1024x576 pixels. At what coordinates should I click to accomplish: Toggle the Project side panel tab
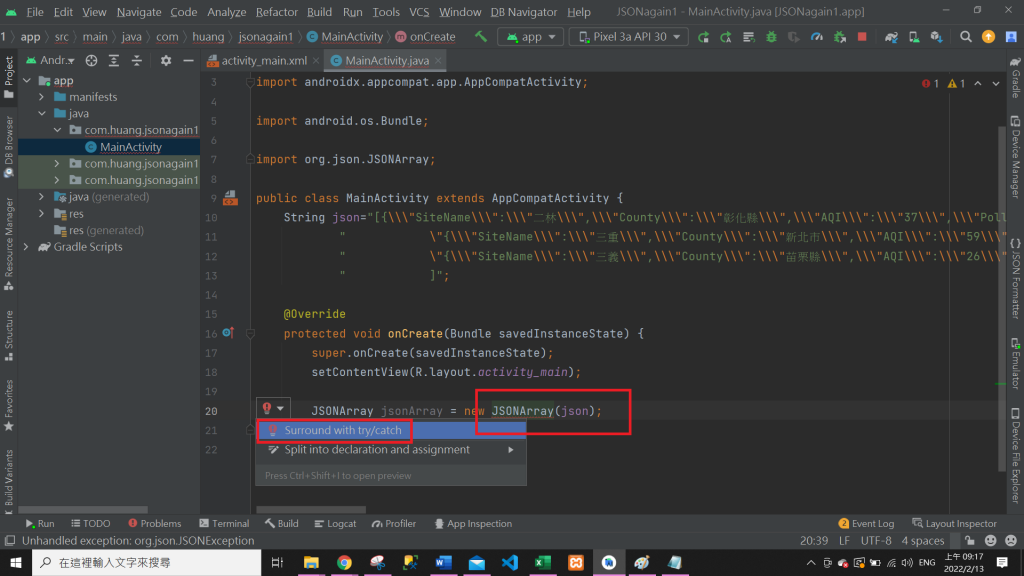coord(8,76)
